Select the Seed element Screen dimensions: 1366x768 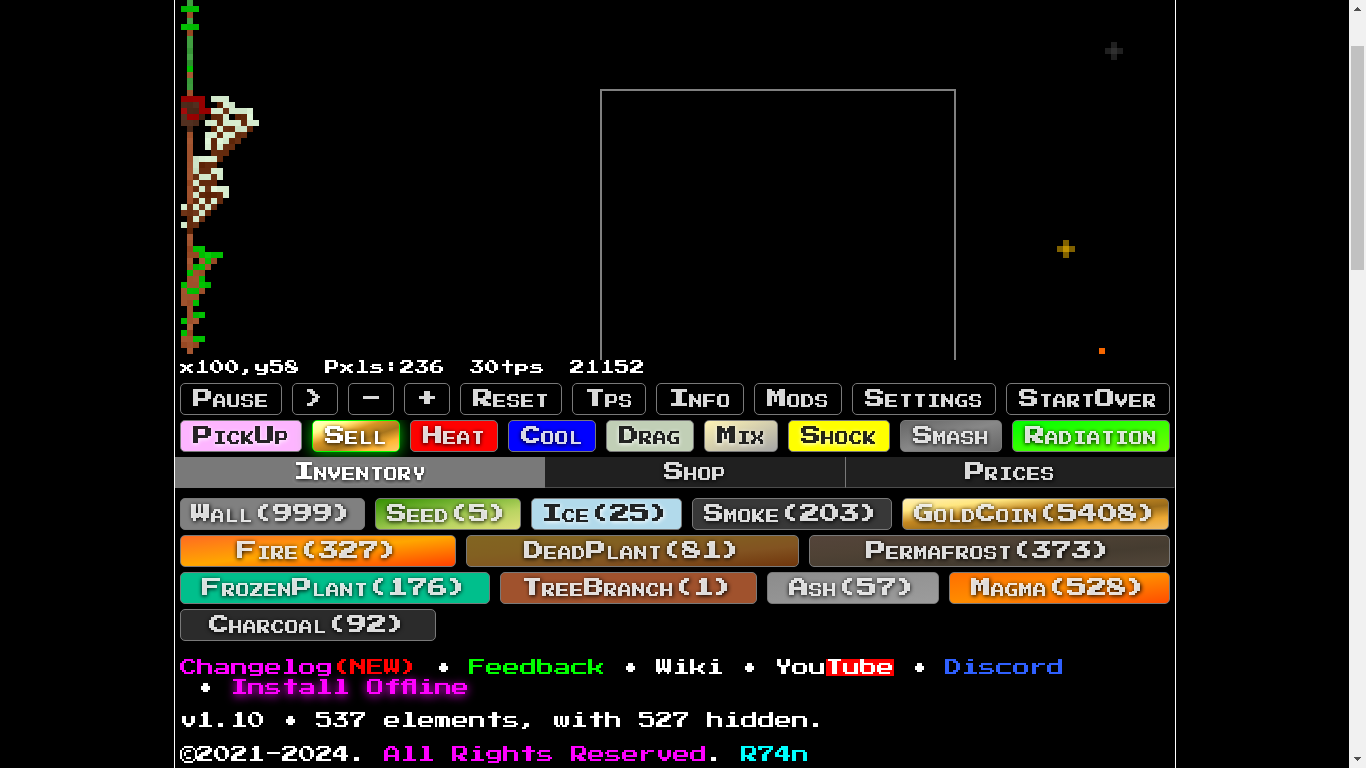point(447,513)
